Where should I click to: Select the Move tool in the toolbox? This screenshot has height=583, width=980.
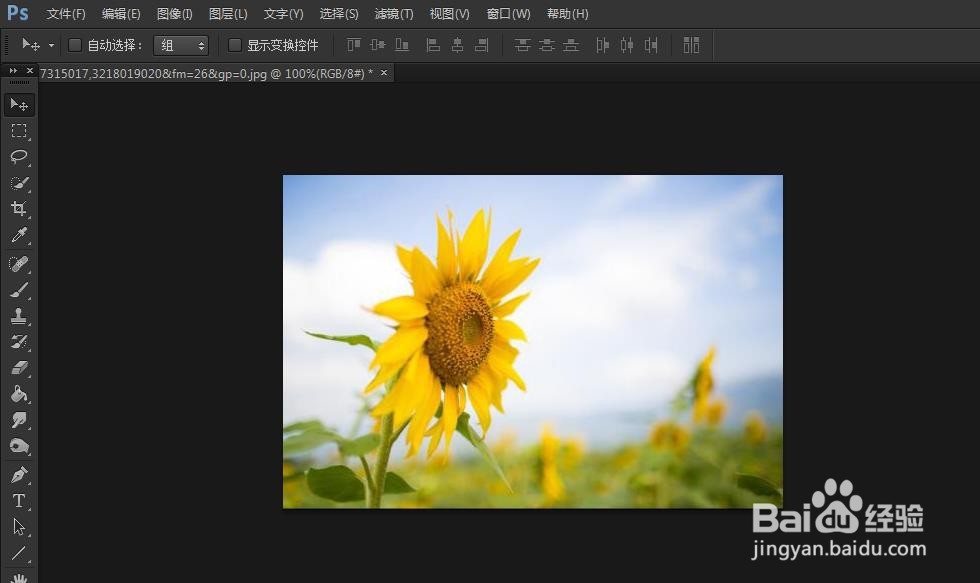(x=19, y=104)
